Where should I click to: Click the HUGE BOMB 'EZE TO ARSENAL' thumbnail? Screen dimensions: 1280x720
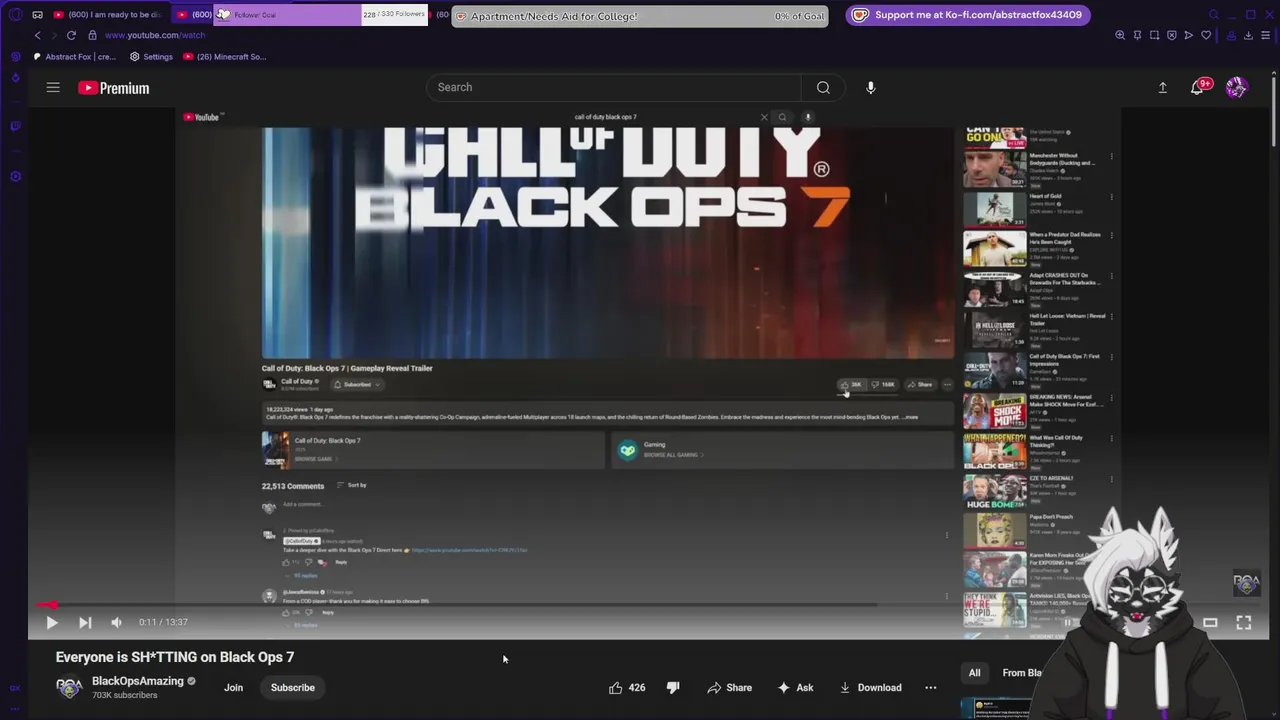[994, 492]
